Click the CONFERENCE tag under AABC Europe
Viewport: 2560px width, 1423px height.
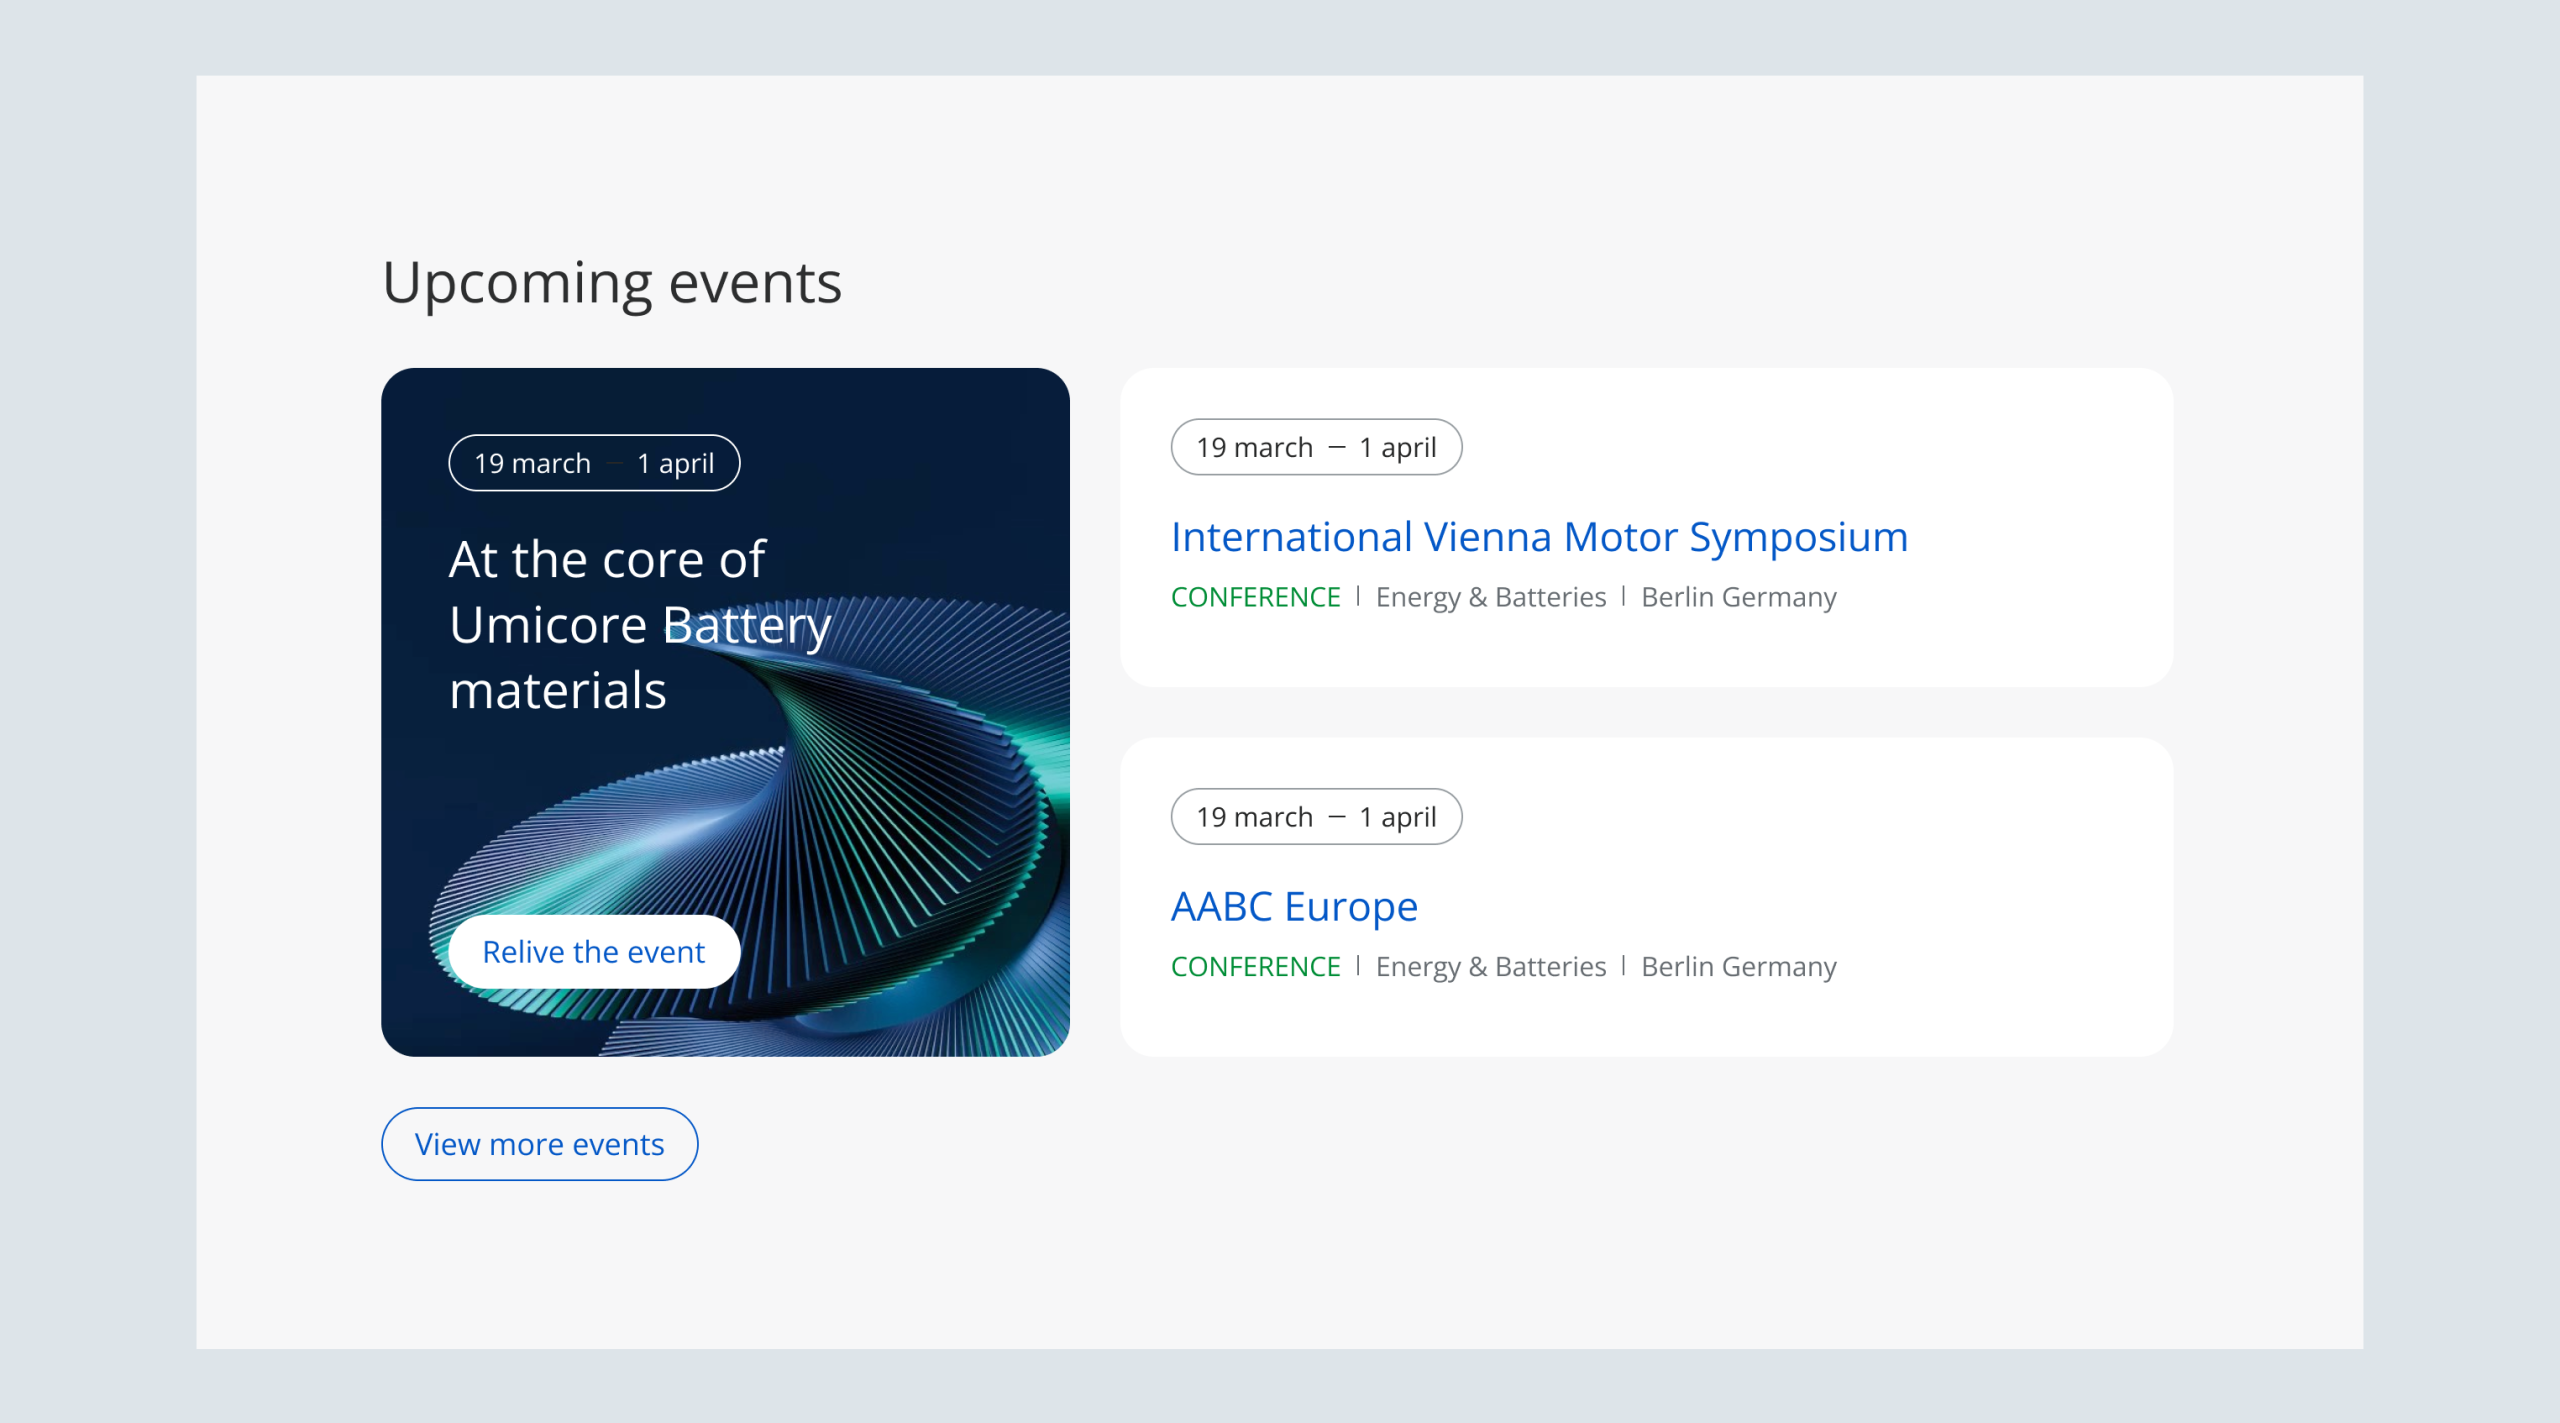pos(1255,967)
